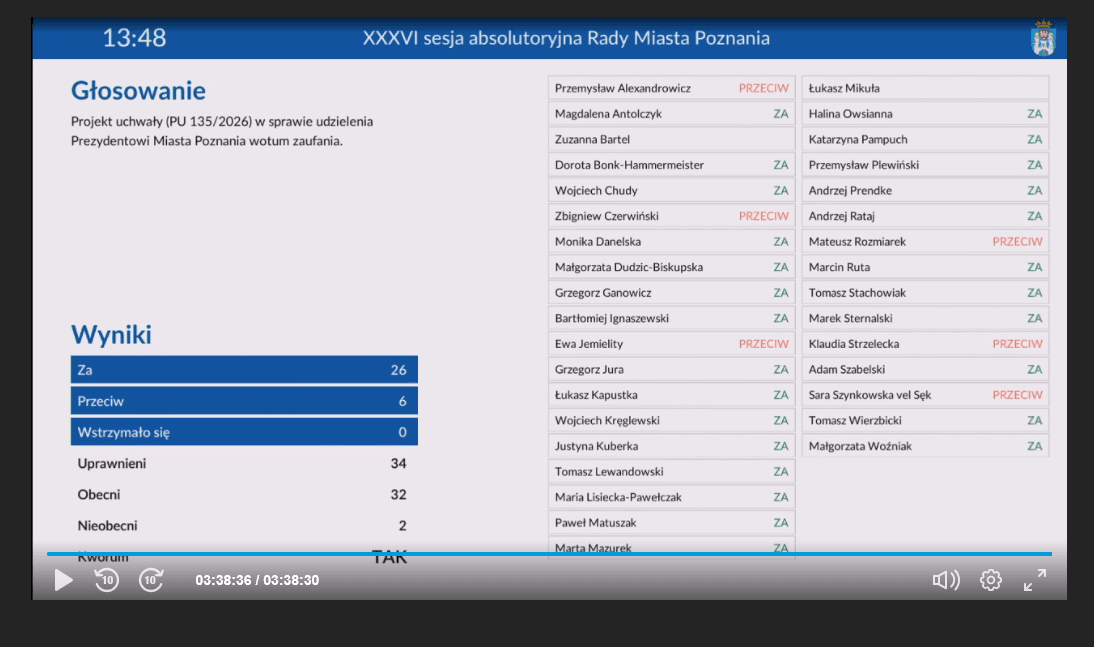Click Małgorzata Woźniak's row
The height and width of the screenshot is (647, 1094).
pyautogui.click(x=925, y=446)
